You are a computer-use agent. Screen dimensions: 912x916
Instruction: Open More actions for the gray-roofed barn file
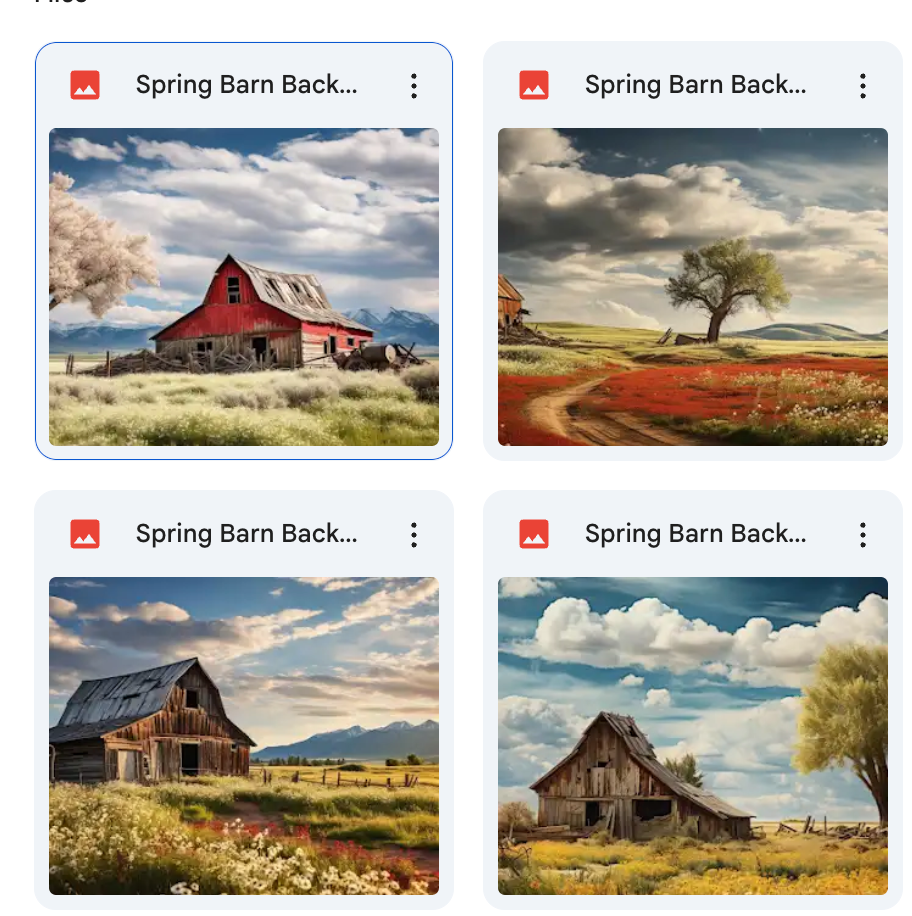click(414, 535)
